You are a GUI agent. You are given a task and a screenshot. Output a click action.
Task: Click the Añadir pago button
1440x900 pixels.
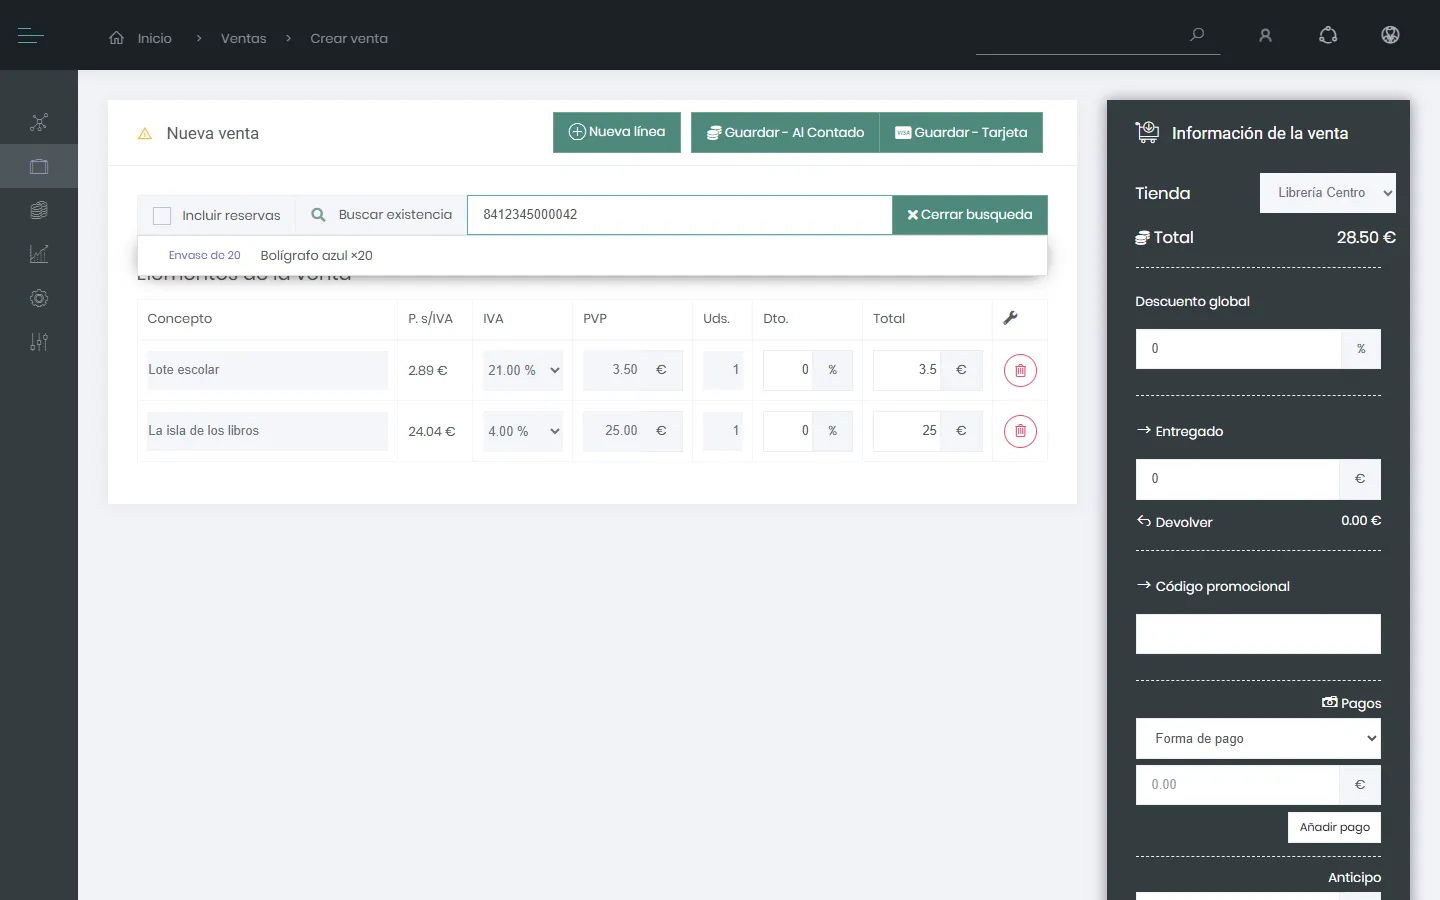pyautogui.click(x=1334, y=827)
